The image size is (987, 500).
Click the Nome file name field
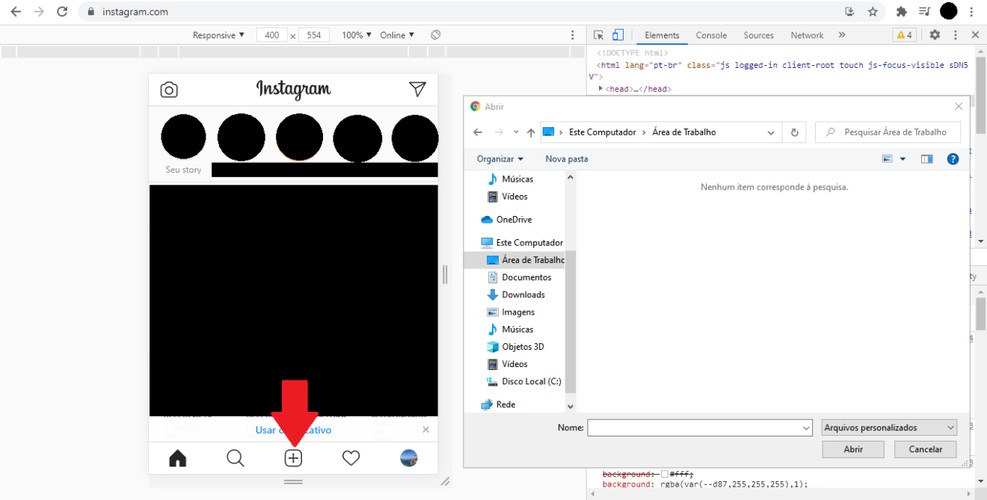(700, 428)
